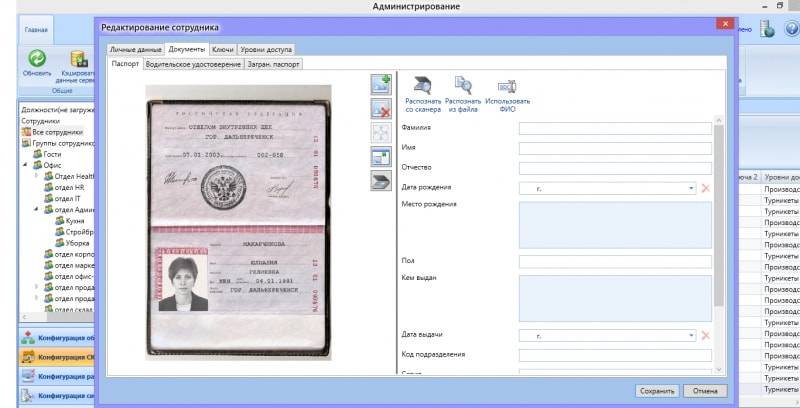The width and height of the screenshot is (800, 408).
Task: Add a new passport image with green-plus icon
Action: (x=381, y=84)
